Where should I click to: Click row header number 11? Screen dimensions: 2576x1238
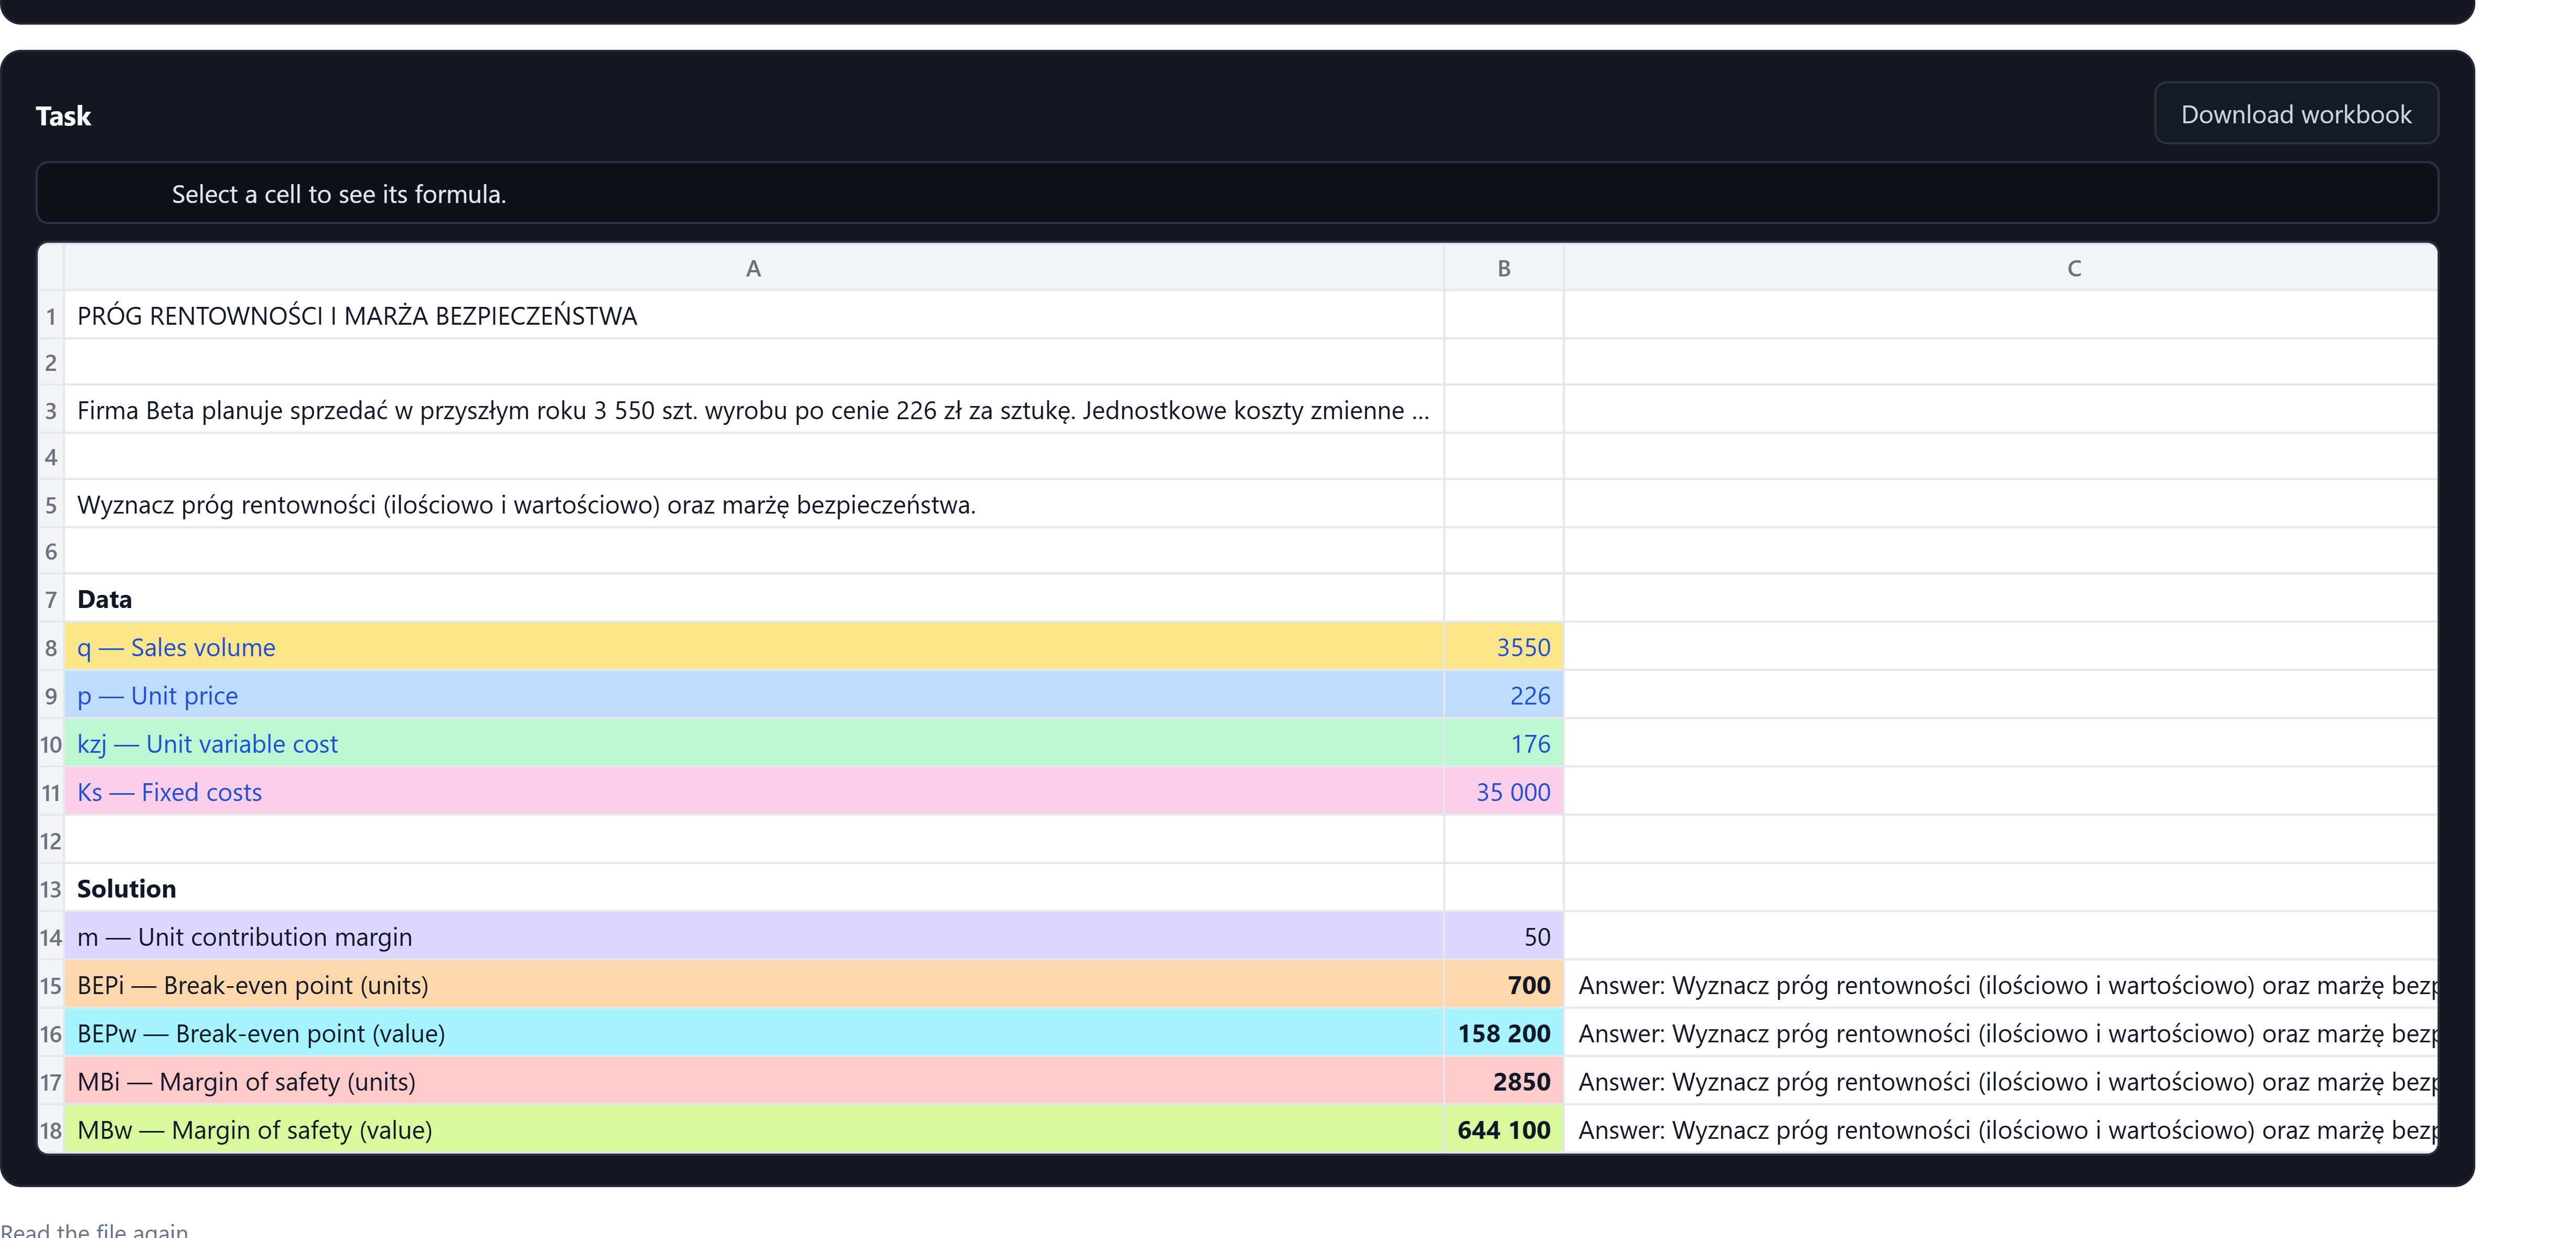point(51,792)
